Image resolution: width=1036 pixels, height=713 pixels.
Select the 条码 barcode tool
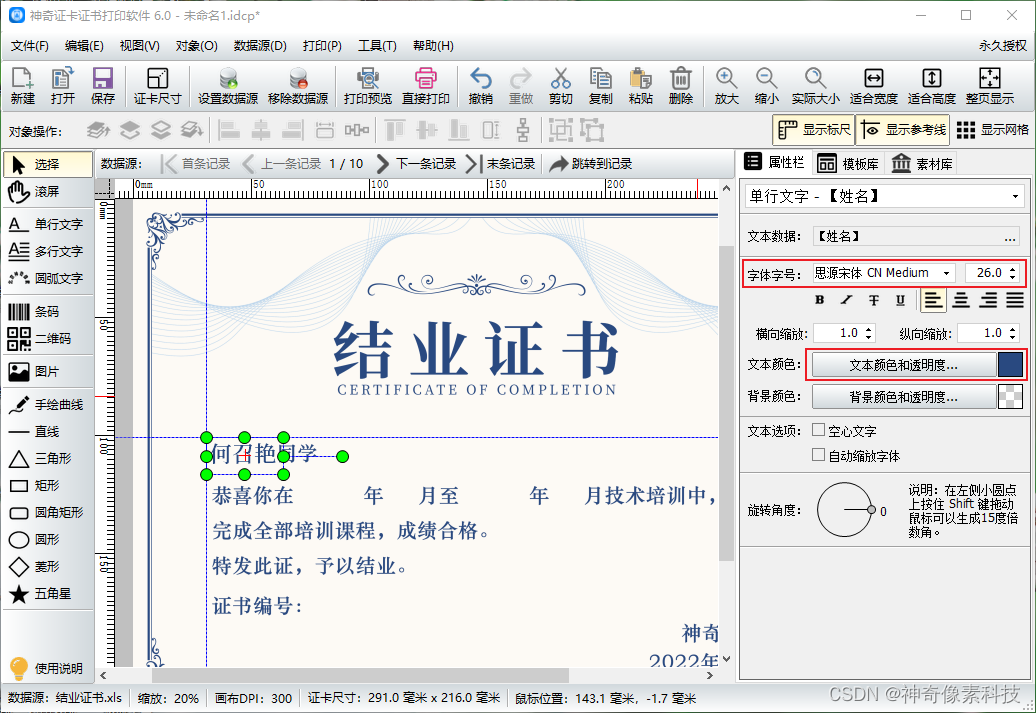coord(47,311)
